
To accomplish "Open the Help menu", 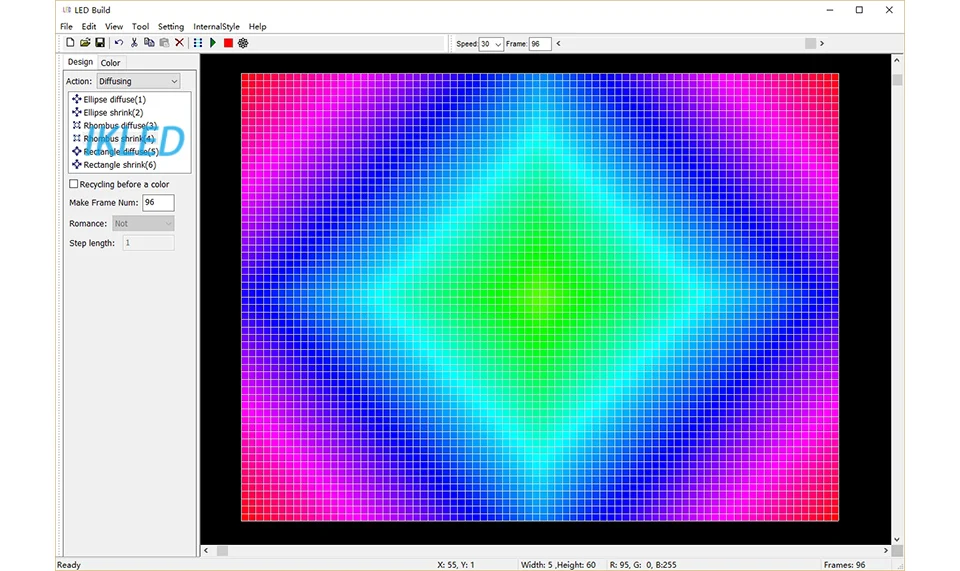I will [x=257, y=27].
